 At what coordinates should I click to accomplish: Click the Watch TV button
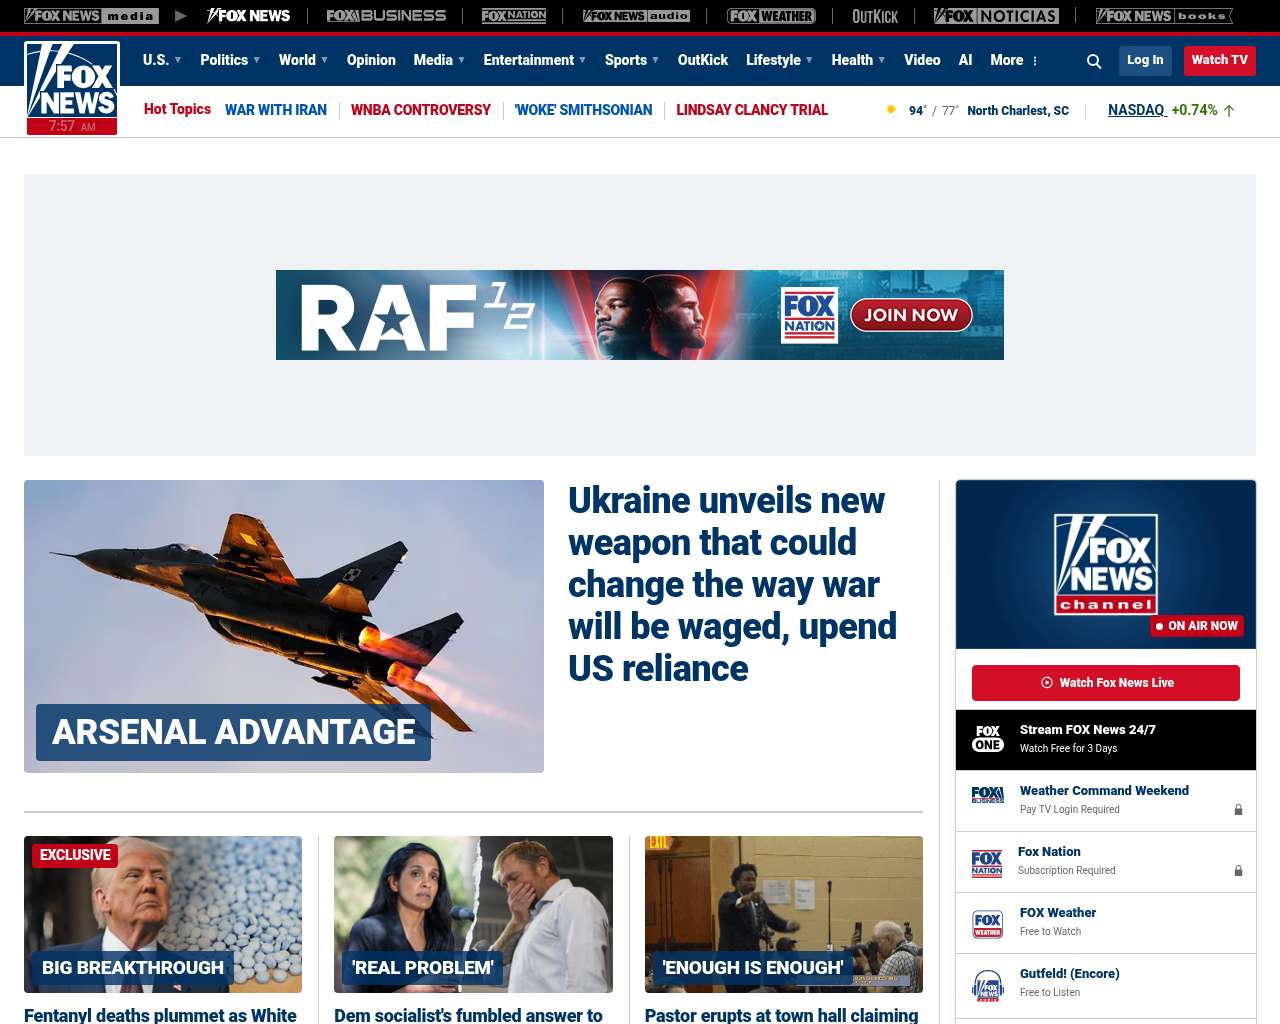click(1220, 60)
